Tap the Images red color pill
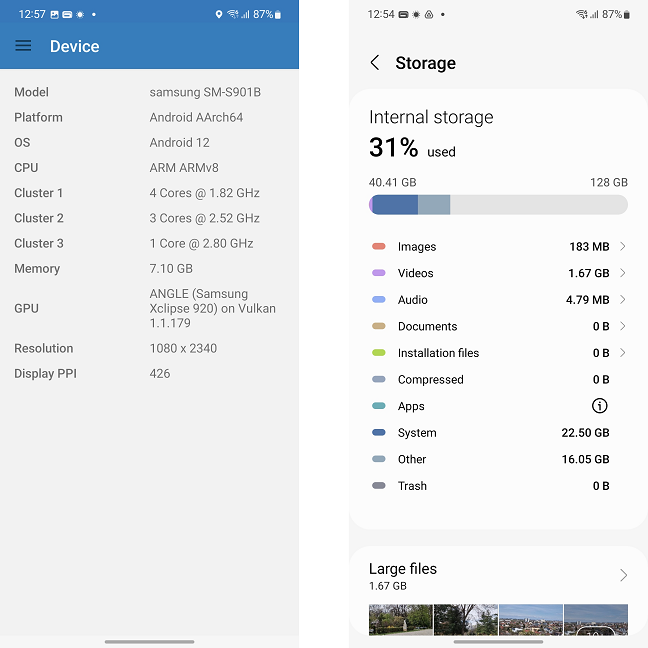 pos(379,247)
